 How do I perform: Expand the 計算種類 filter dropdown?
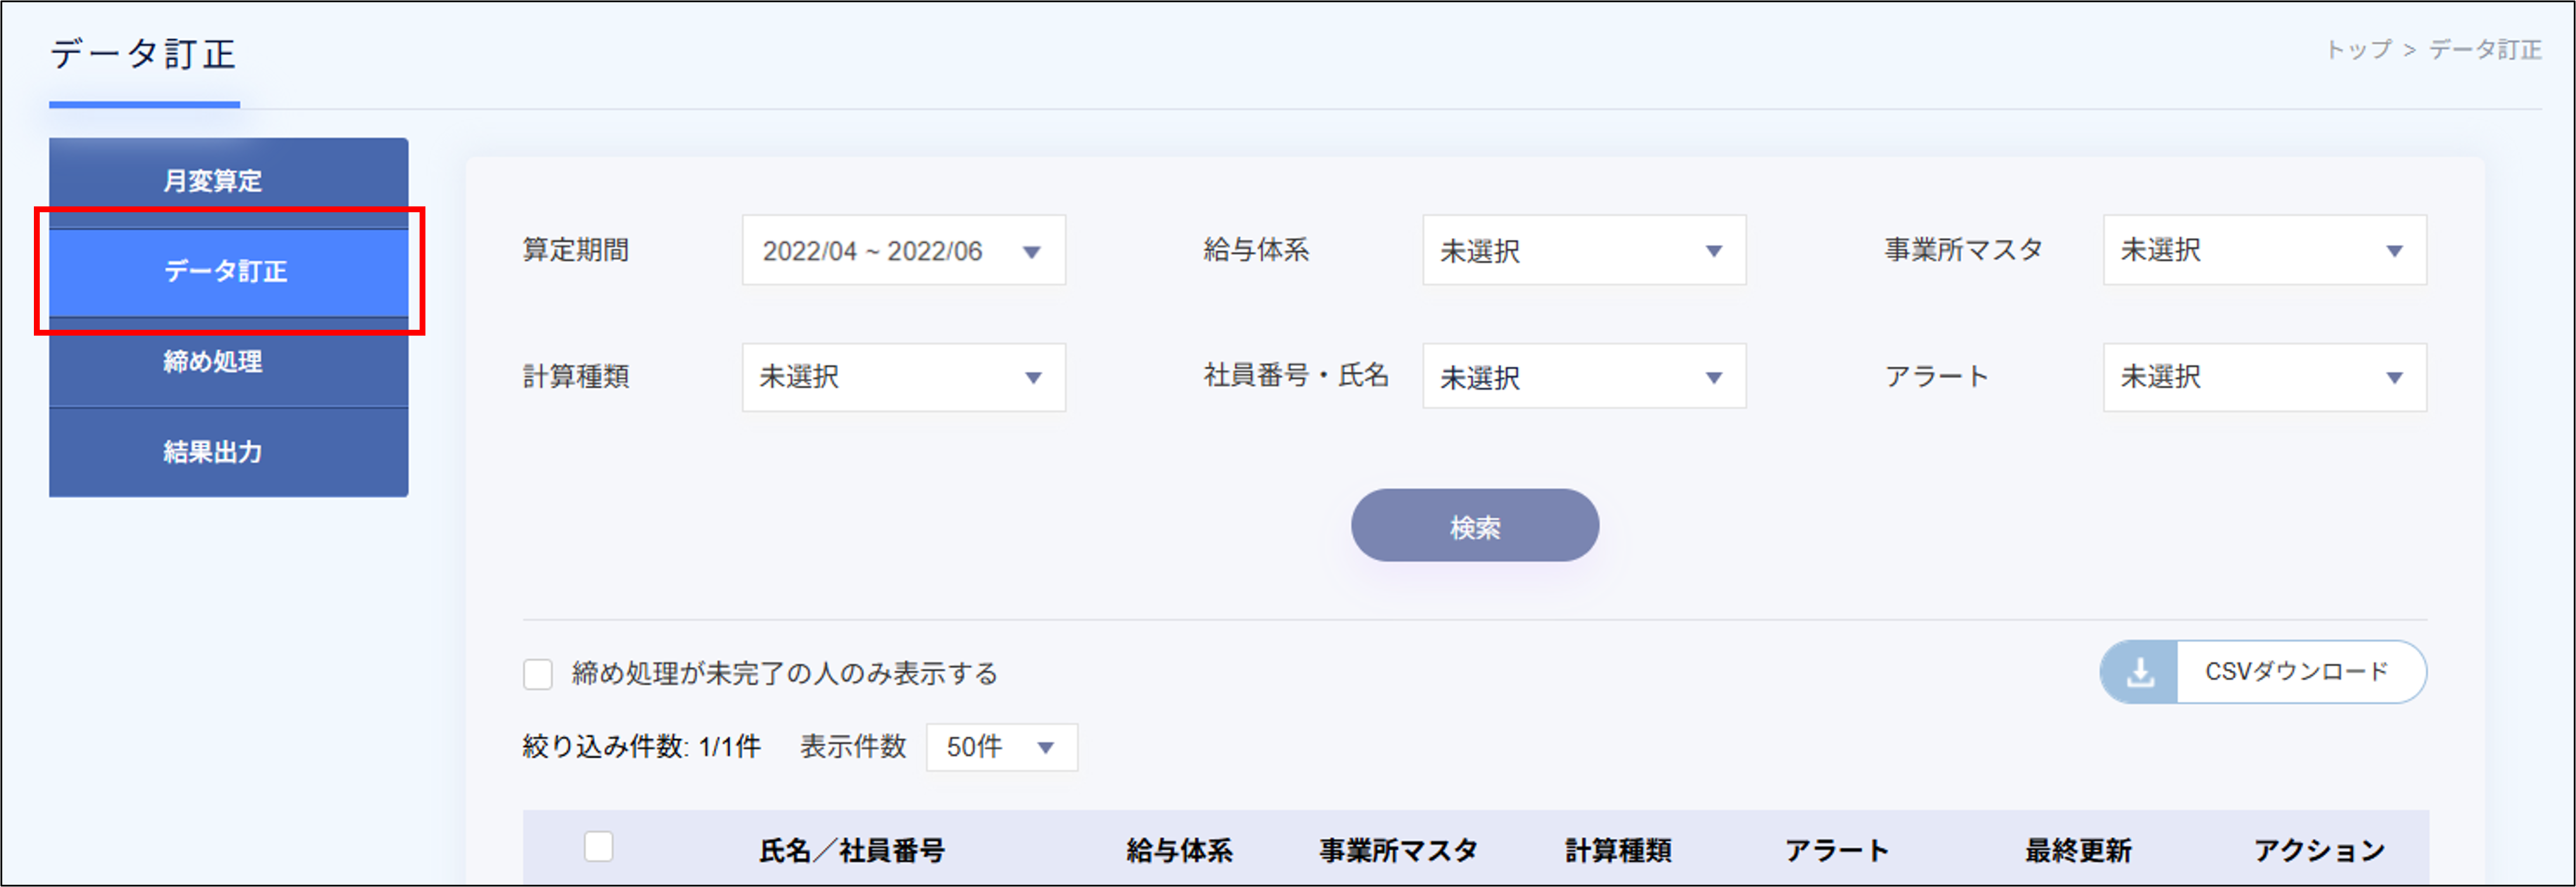(x=903, y=377)
